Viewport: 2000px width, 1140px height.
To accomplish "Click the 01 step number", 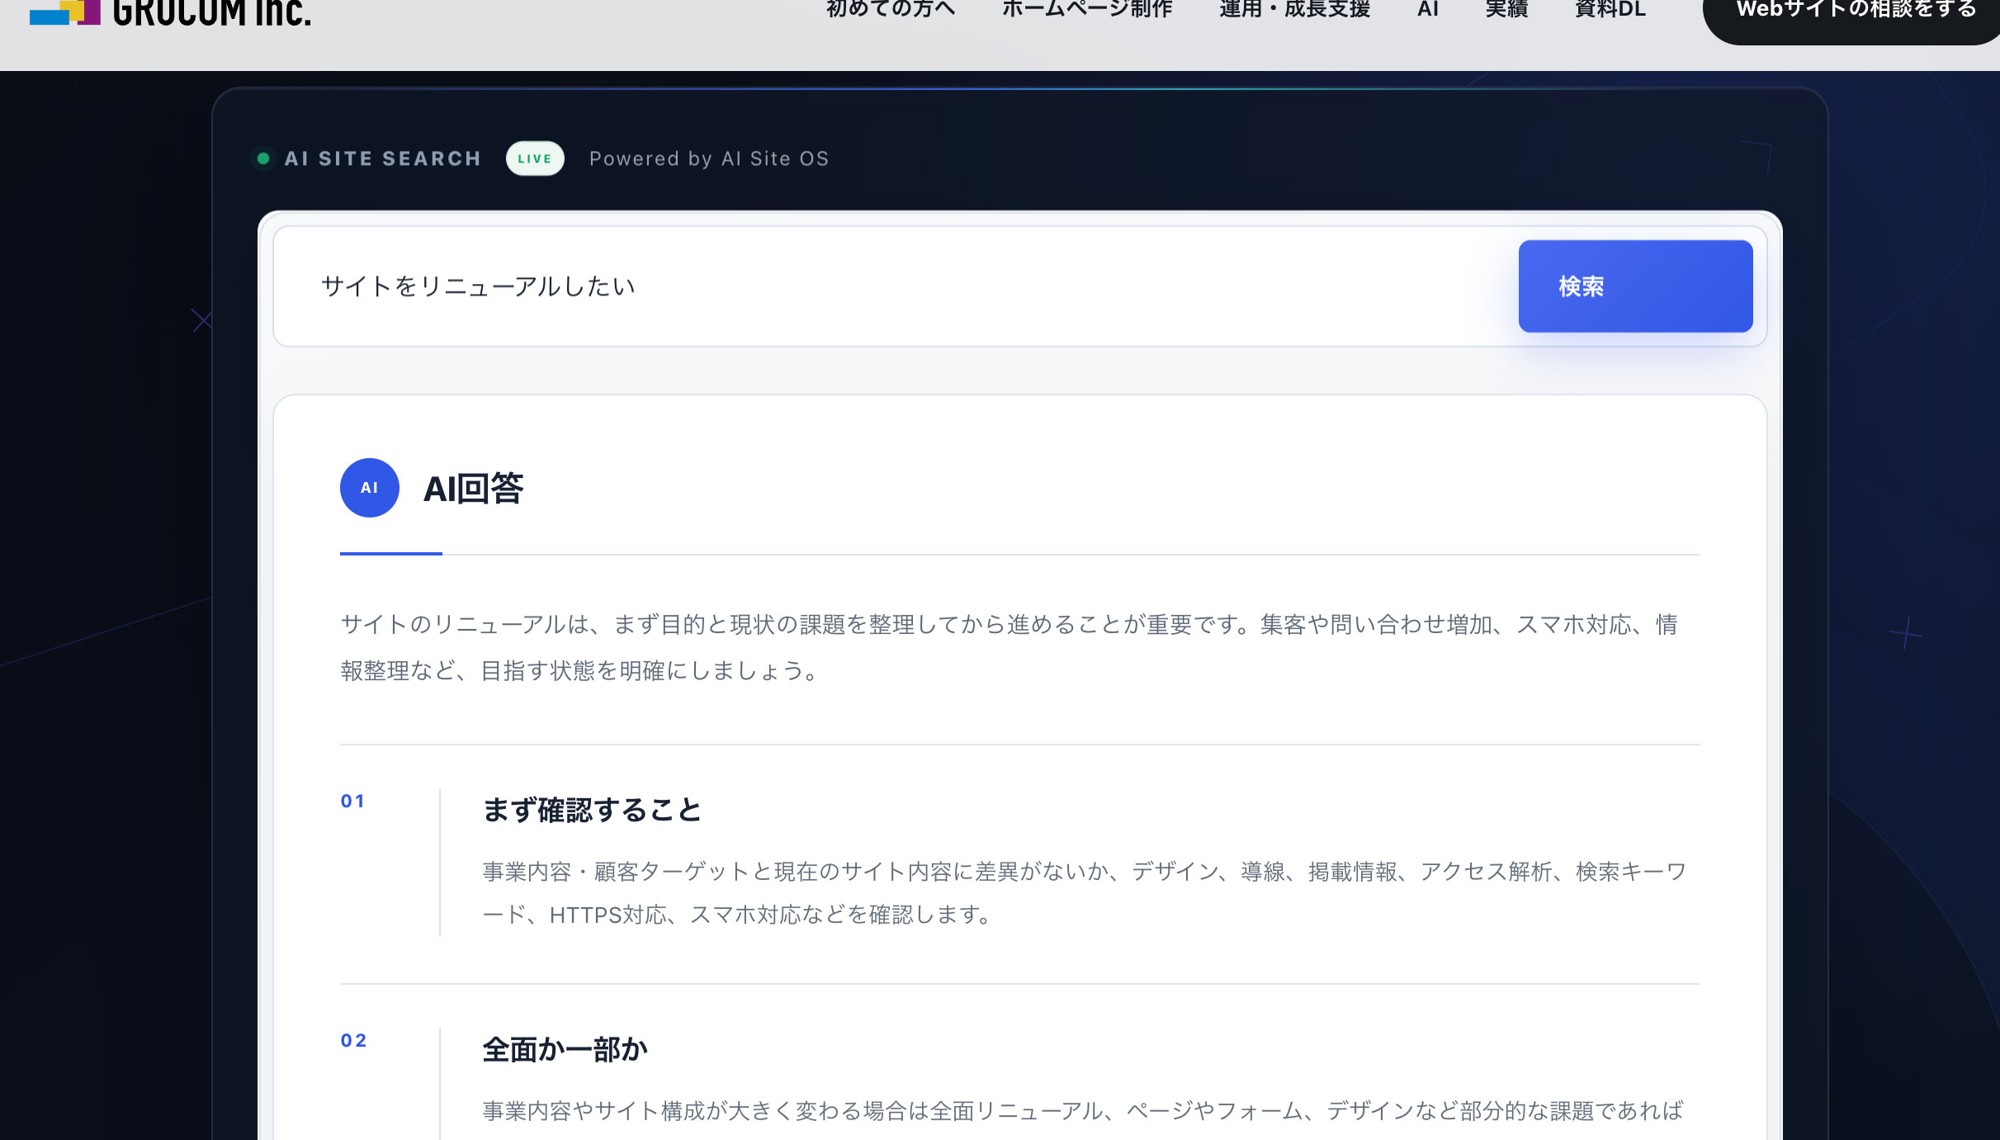I will (x=353, y=801).
